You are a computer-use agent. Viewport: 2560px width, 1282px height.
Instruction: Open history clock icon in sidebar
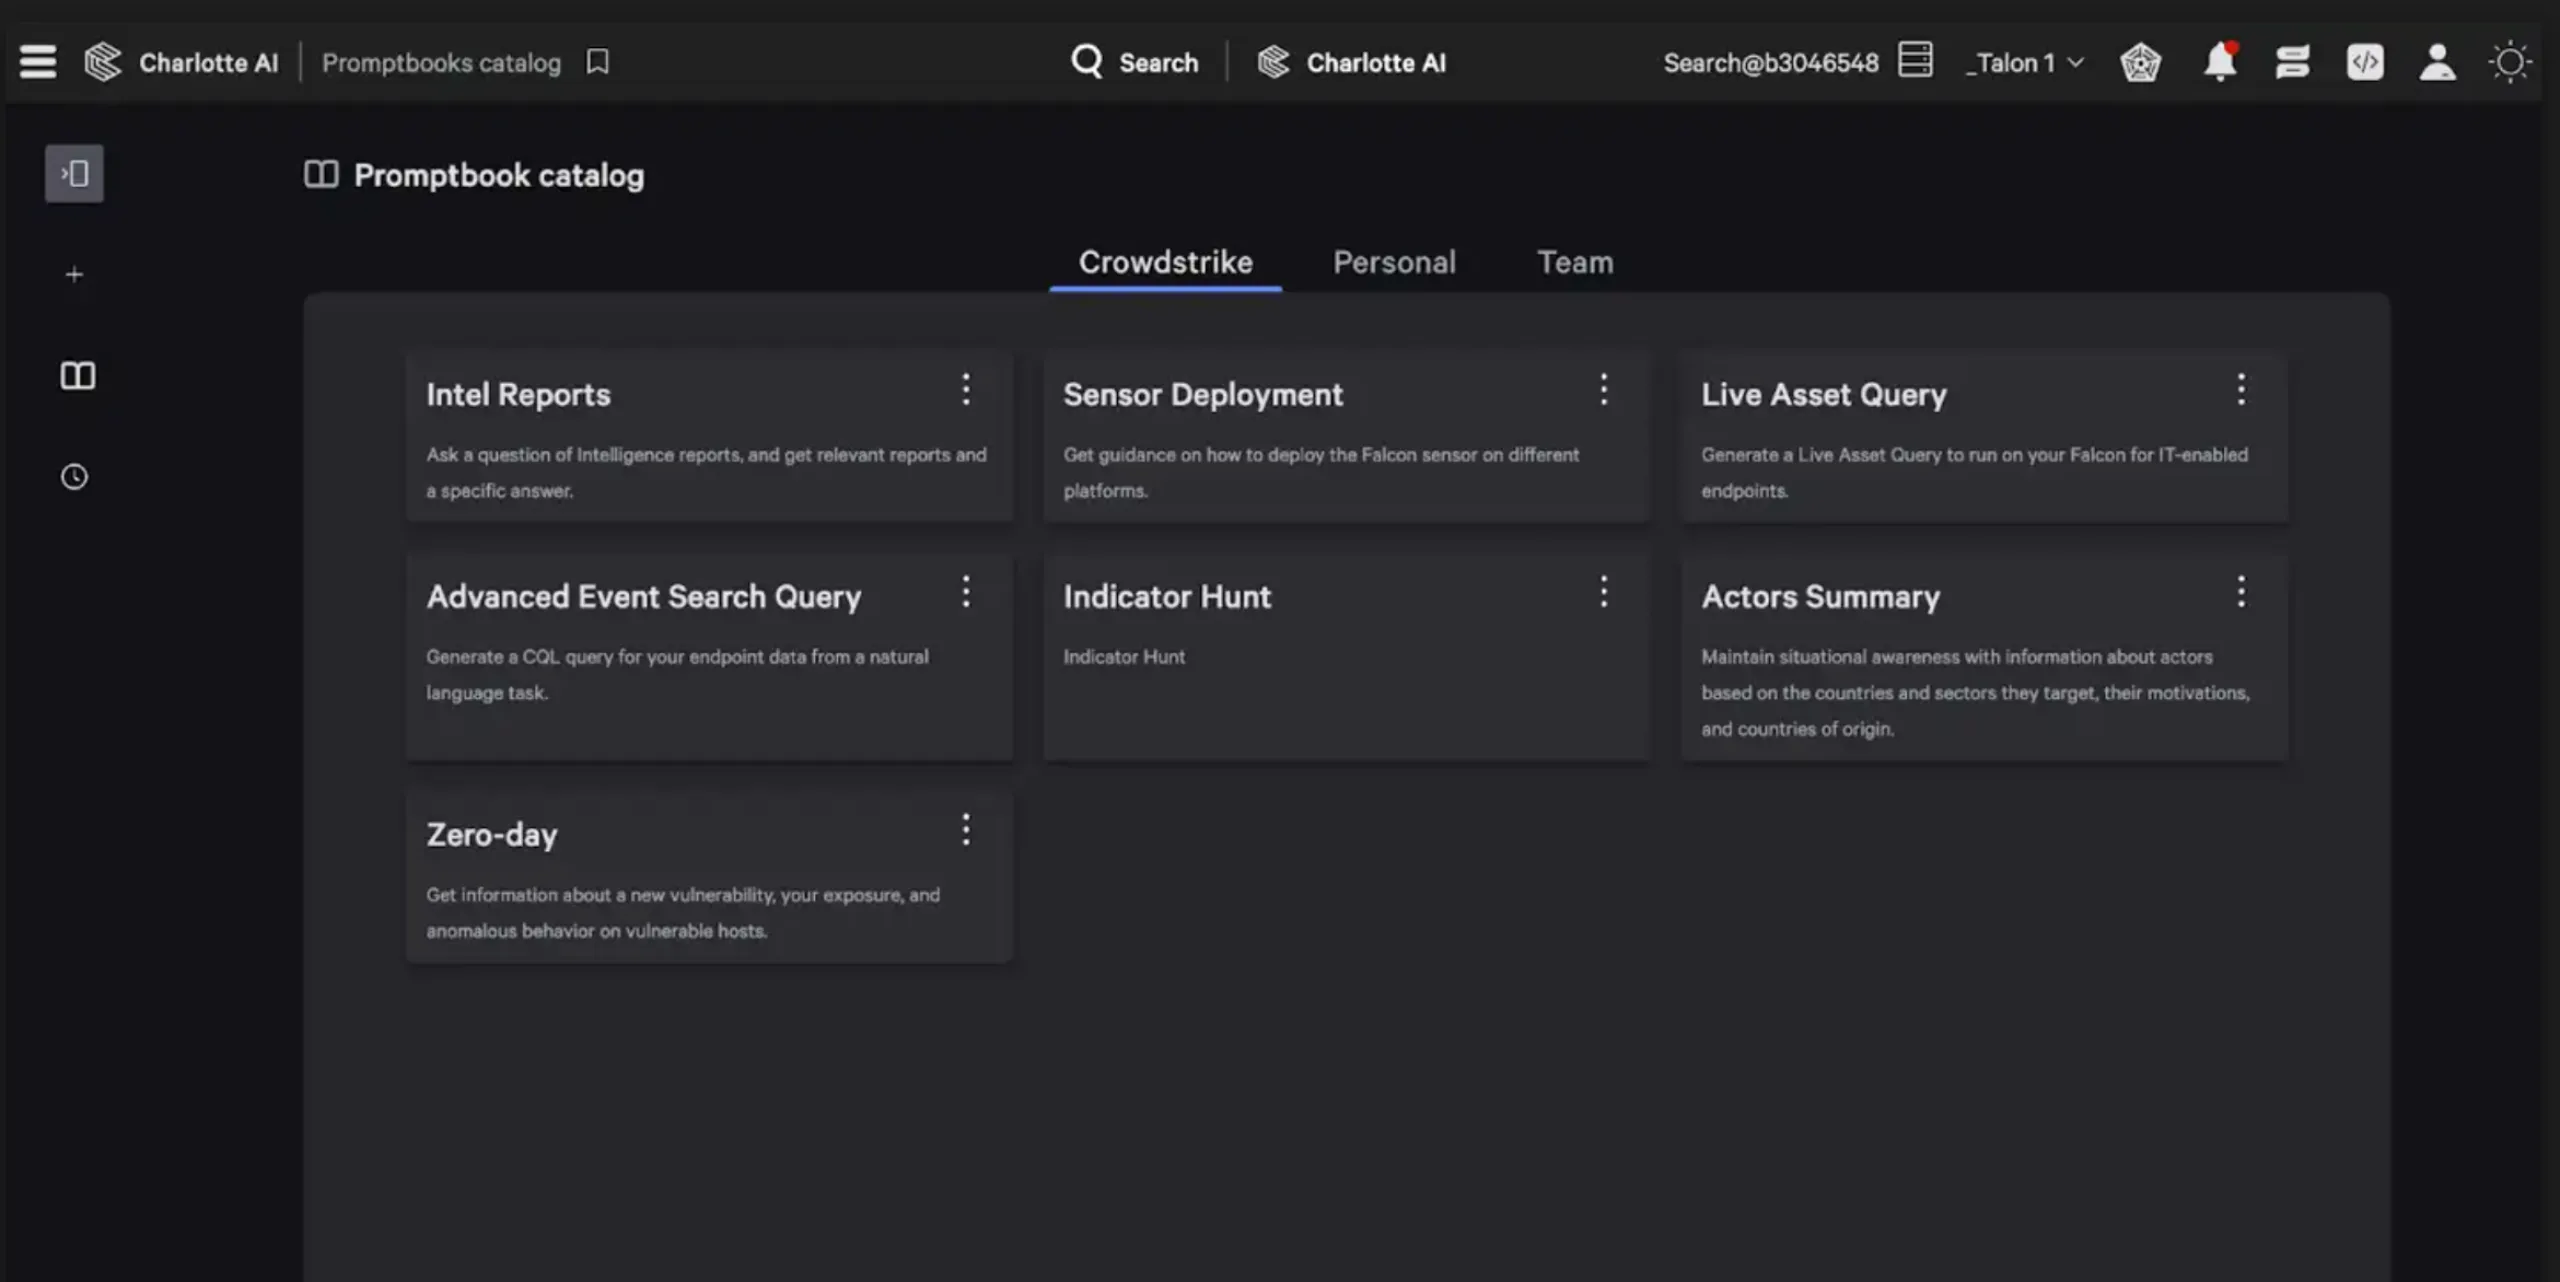pyautogui.click(x=75, y=477)
